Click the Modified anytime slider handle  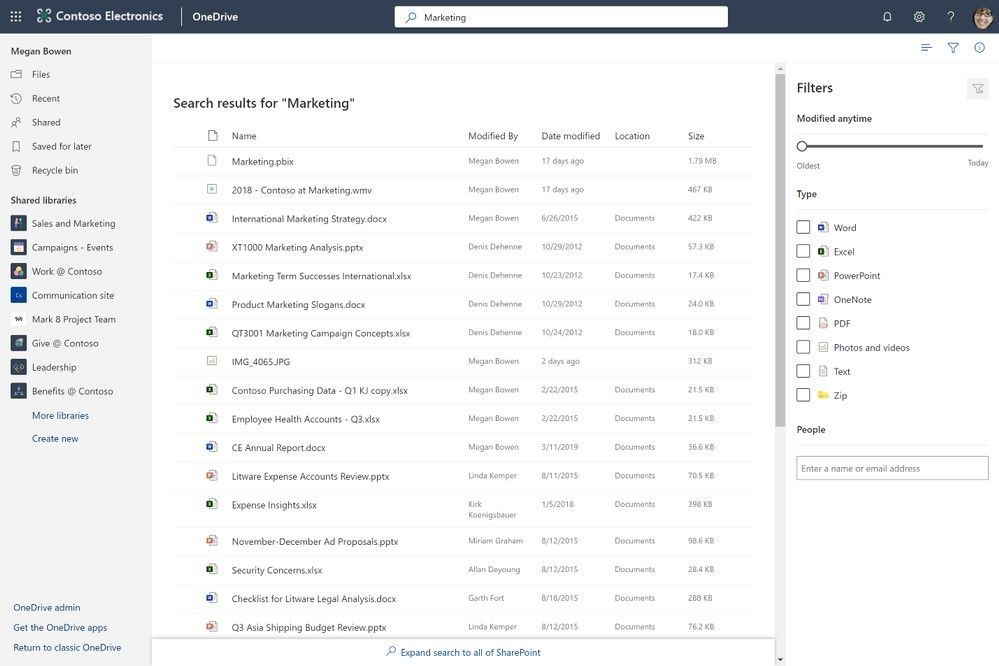[802, 146]
